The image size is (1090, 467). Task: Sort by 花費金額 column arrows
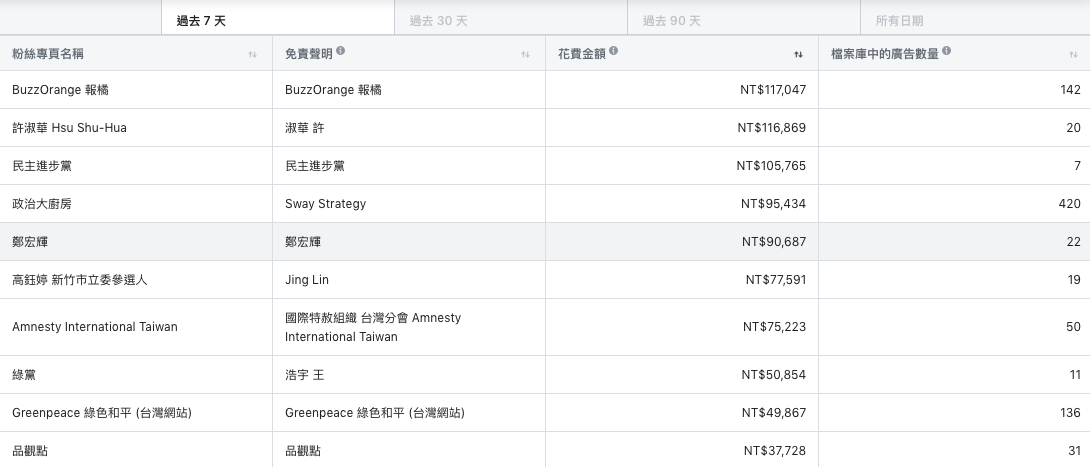click(799, 54)
